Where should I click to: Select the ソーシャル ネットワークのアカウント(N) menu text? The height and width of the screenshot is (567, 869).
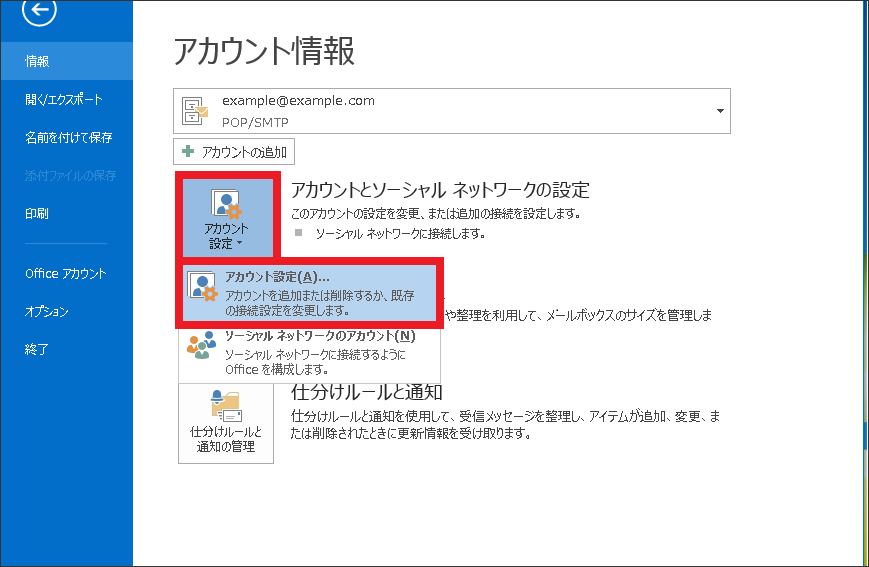319,336
